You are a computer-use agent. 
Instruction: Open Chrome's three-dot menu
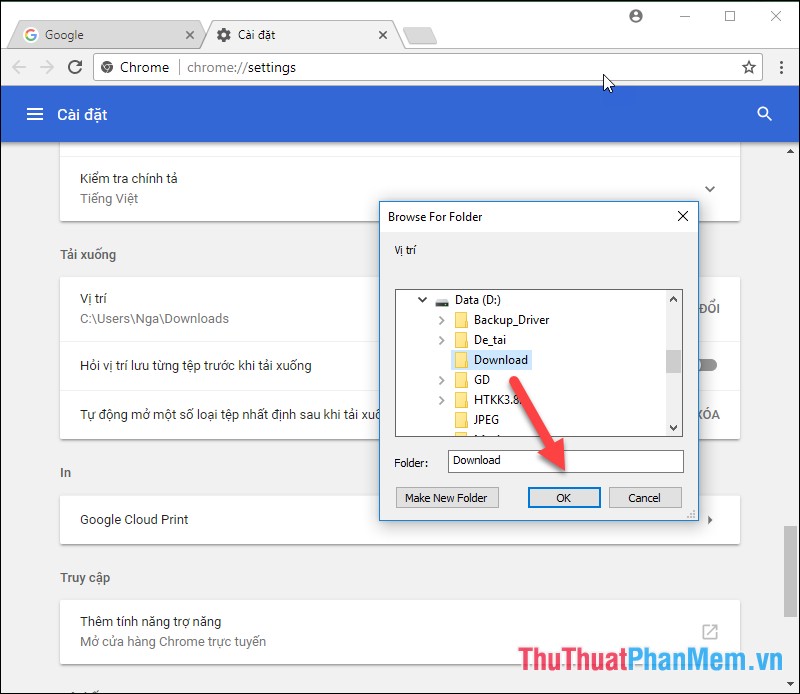(x=783, y=67)
